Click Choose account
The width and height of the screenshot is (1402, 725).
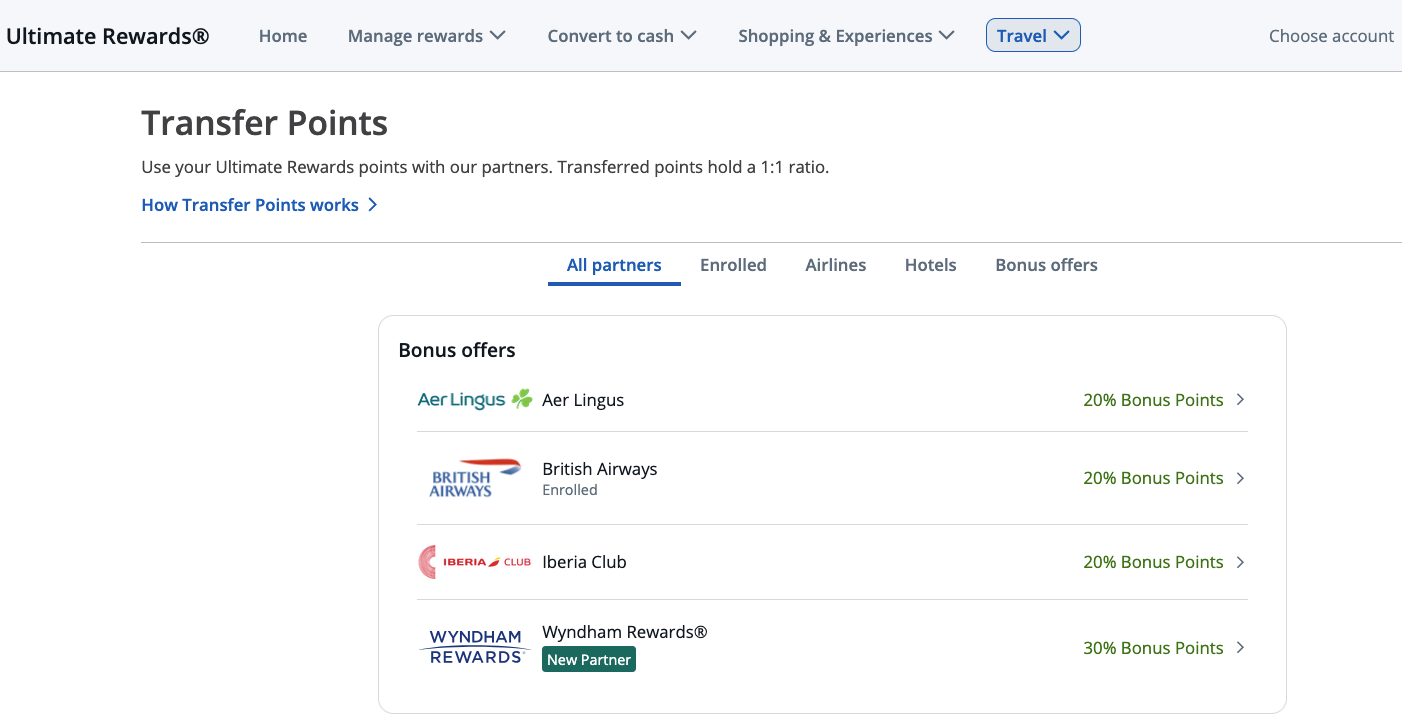coord(1331,35)
